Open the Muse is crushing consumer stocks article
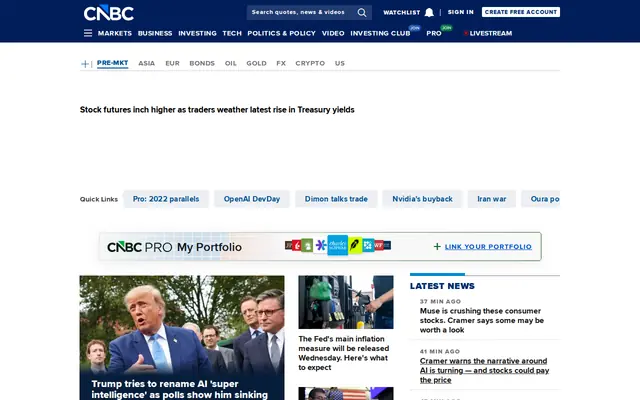640x400 pixels. (482, 320)
